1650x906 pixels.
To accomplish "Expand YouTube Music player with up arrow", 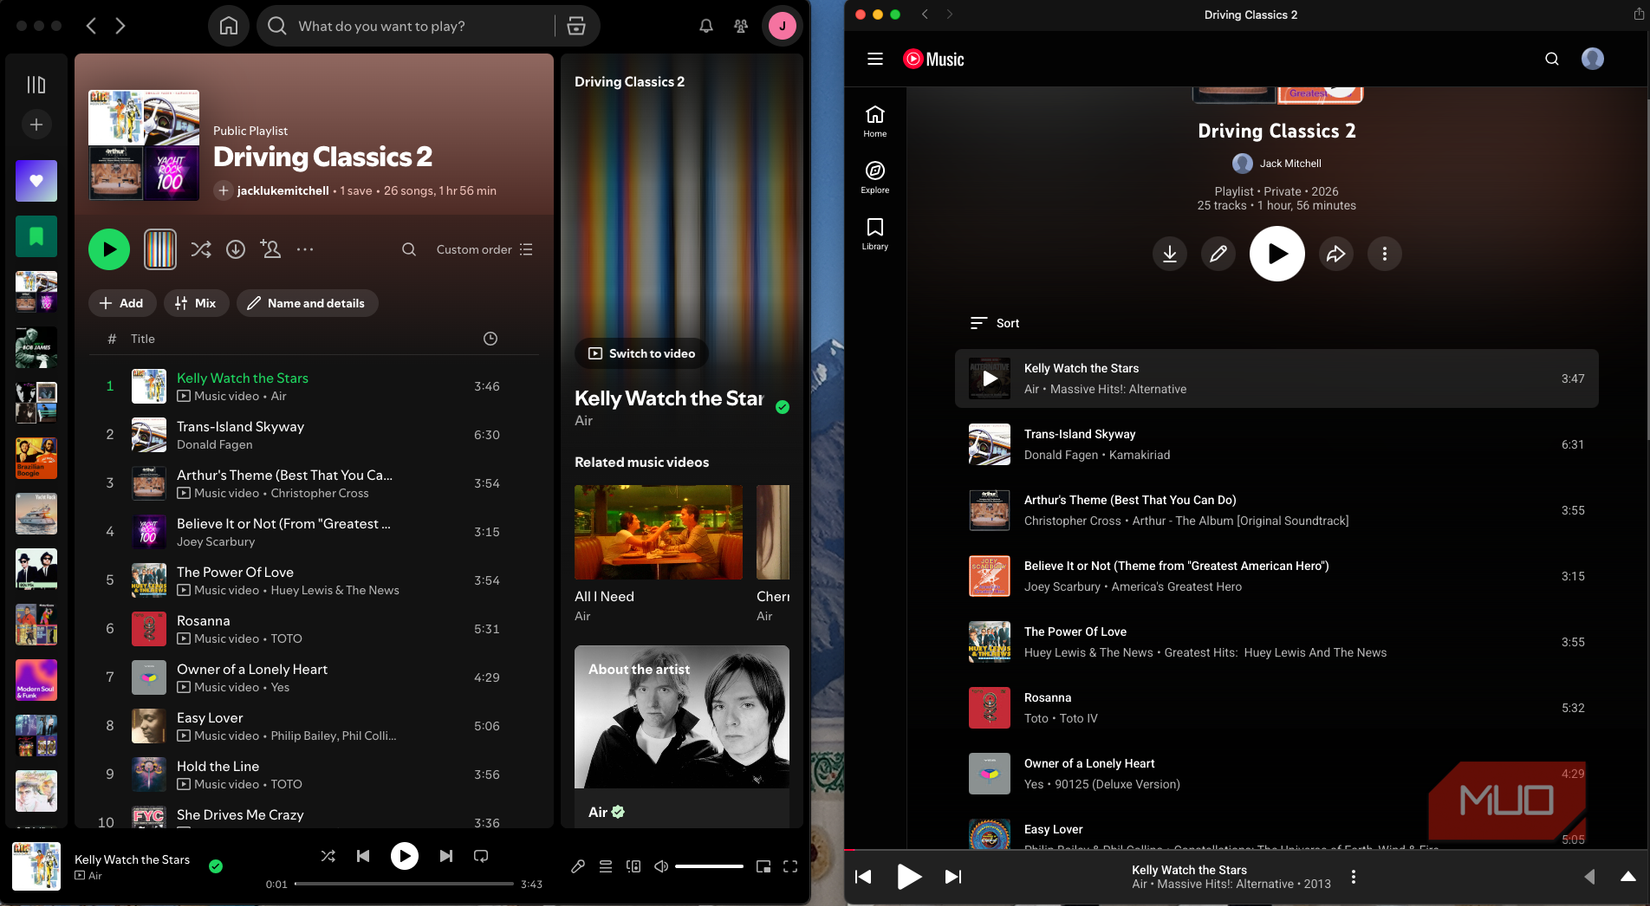I will click(1628, 876).
